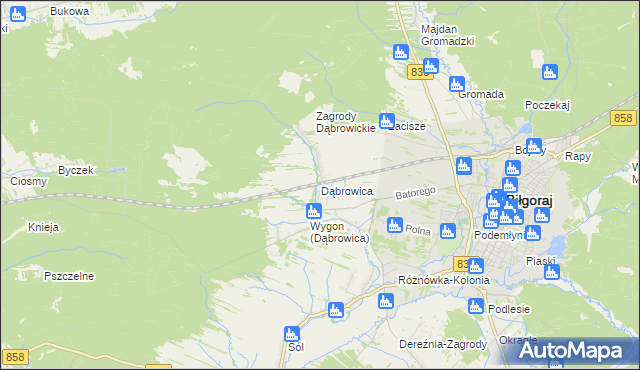
Task: Open factory marker above Różnówka-Kolonia by road 835
Action: coord(476,266)
